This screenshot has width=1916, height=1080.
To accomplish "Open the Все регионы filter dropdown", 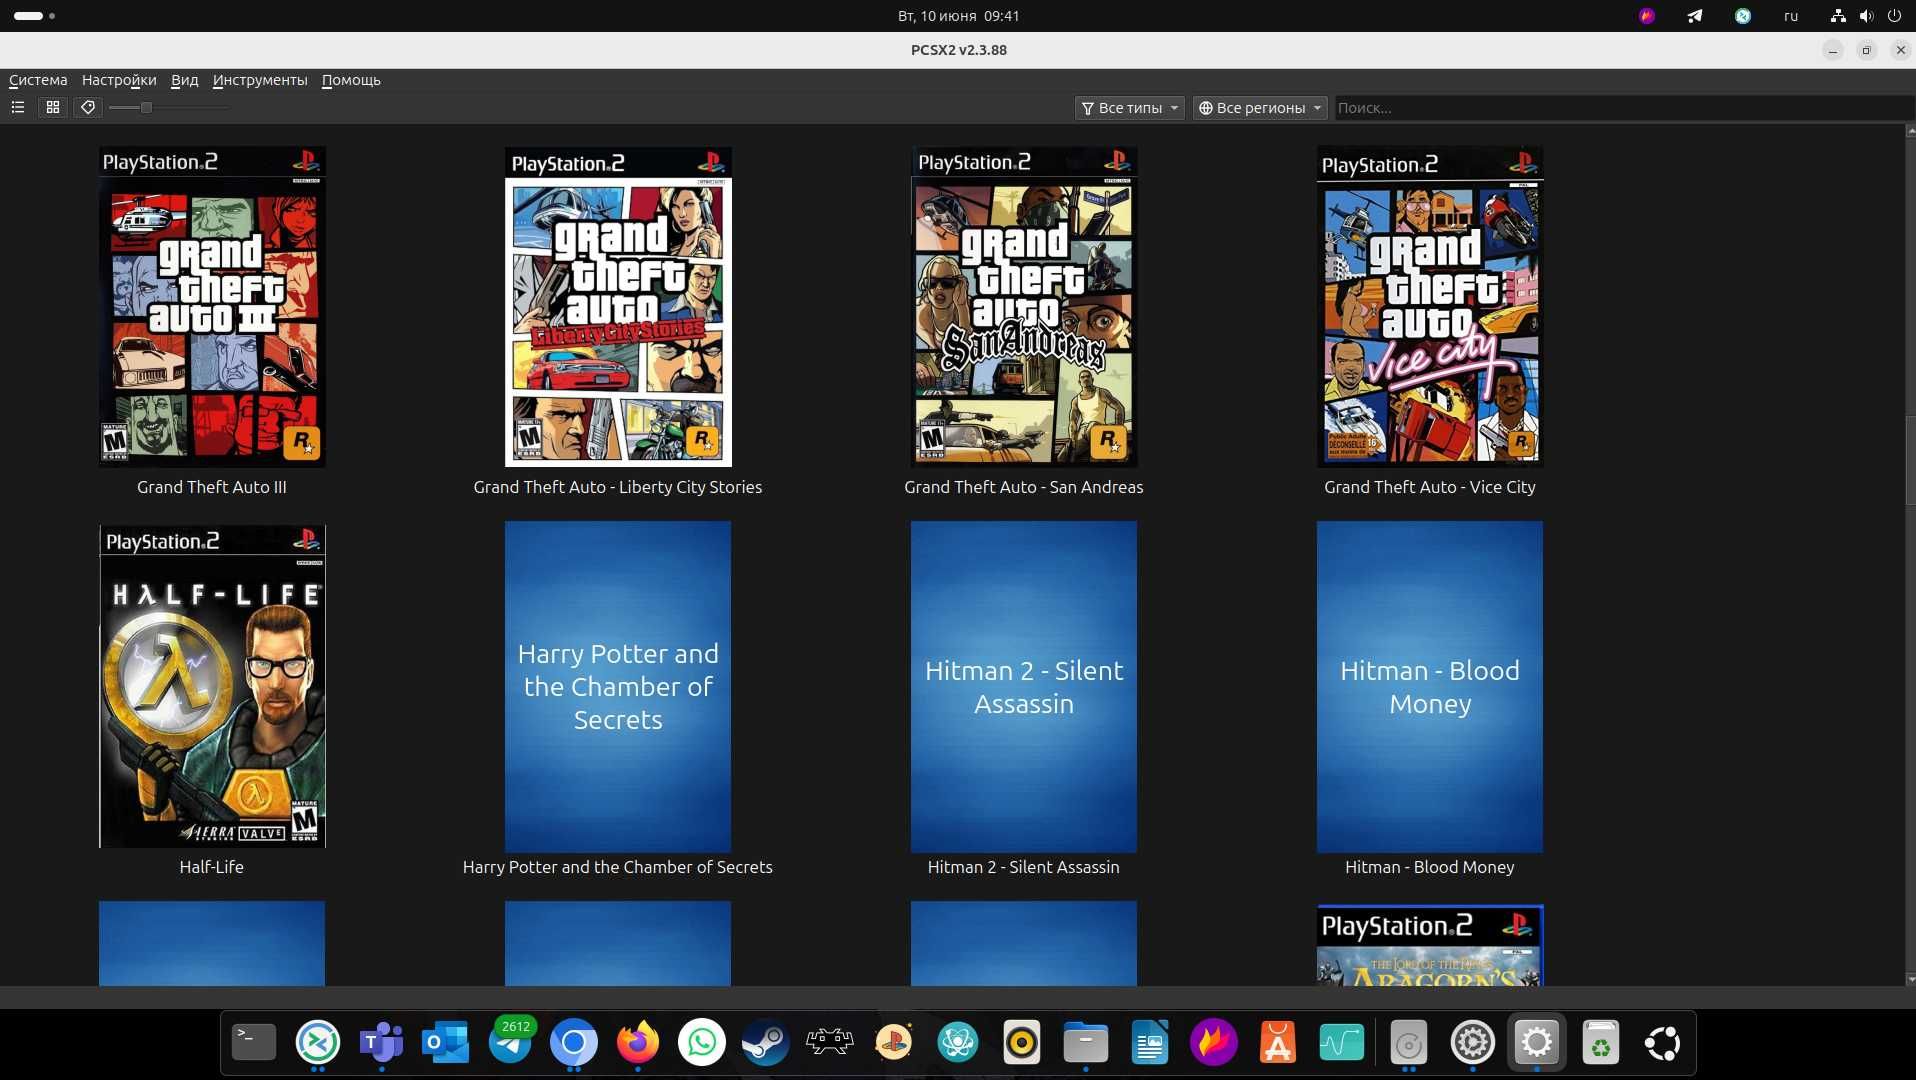I will pos(1260,108).
